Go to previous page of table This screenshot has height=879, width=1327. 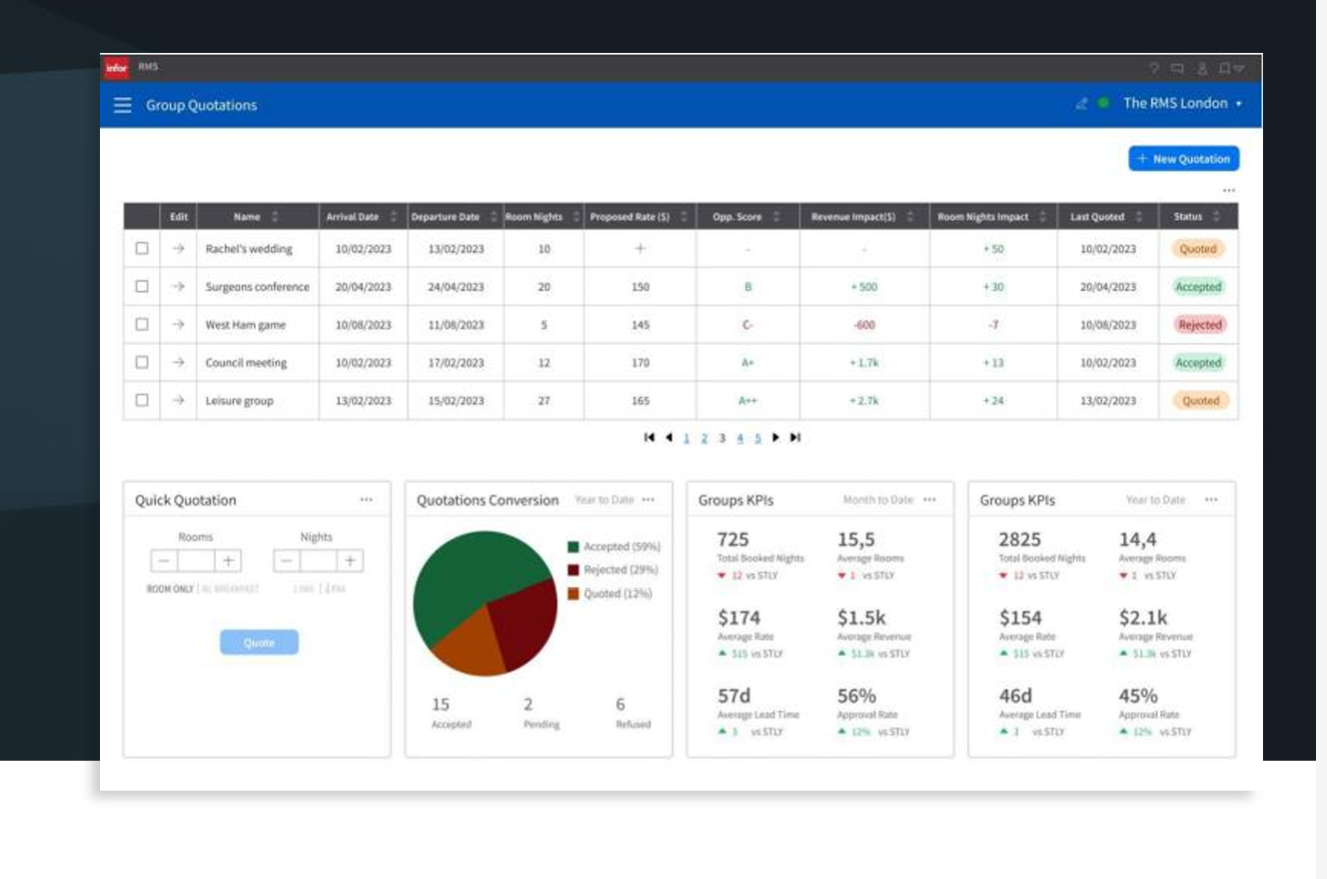click(668, 438)
